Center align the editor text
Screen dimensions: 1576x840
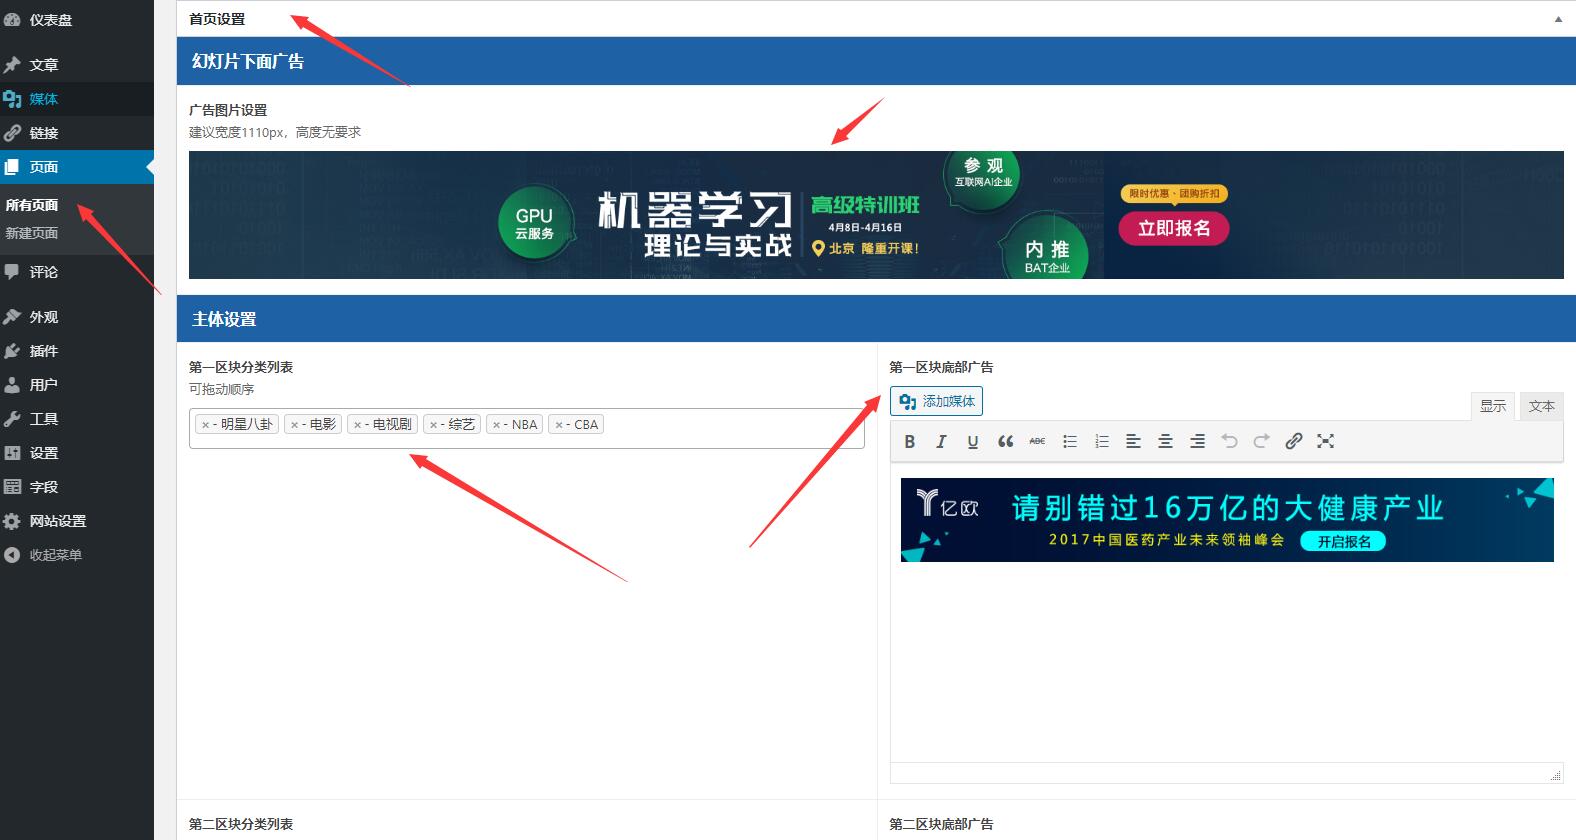(x=1165, y=441)
